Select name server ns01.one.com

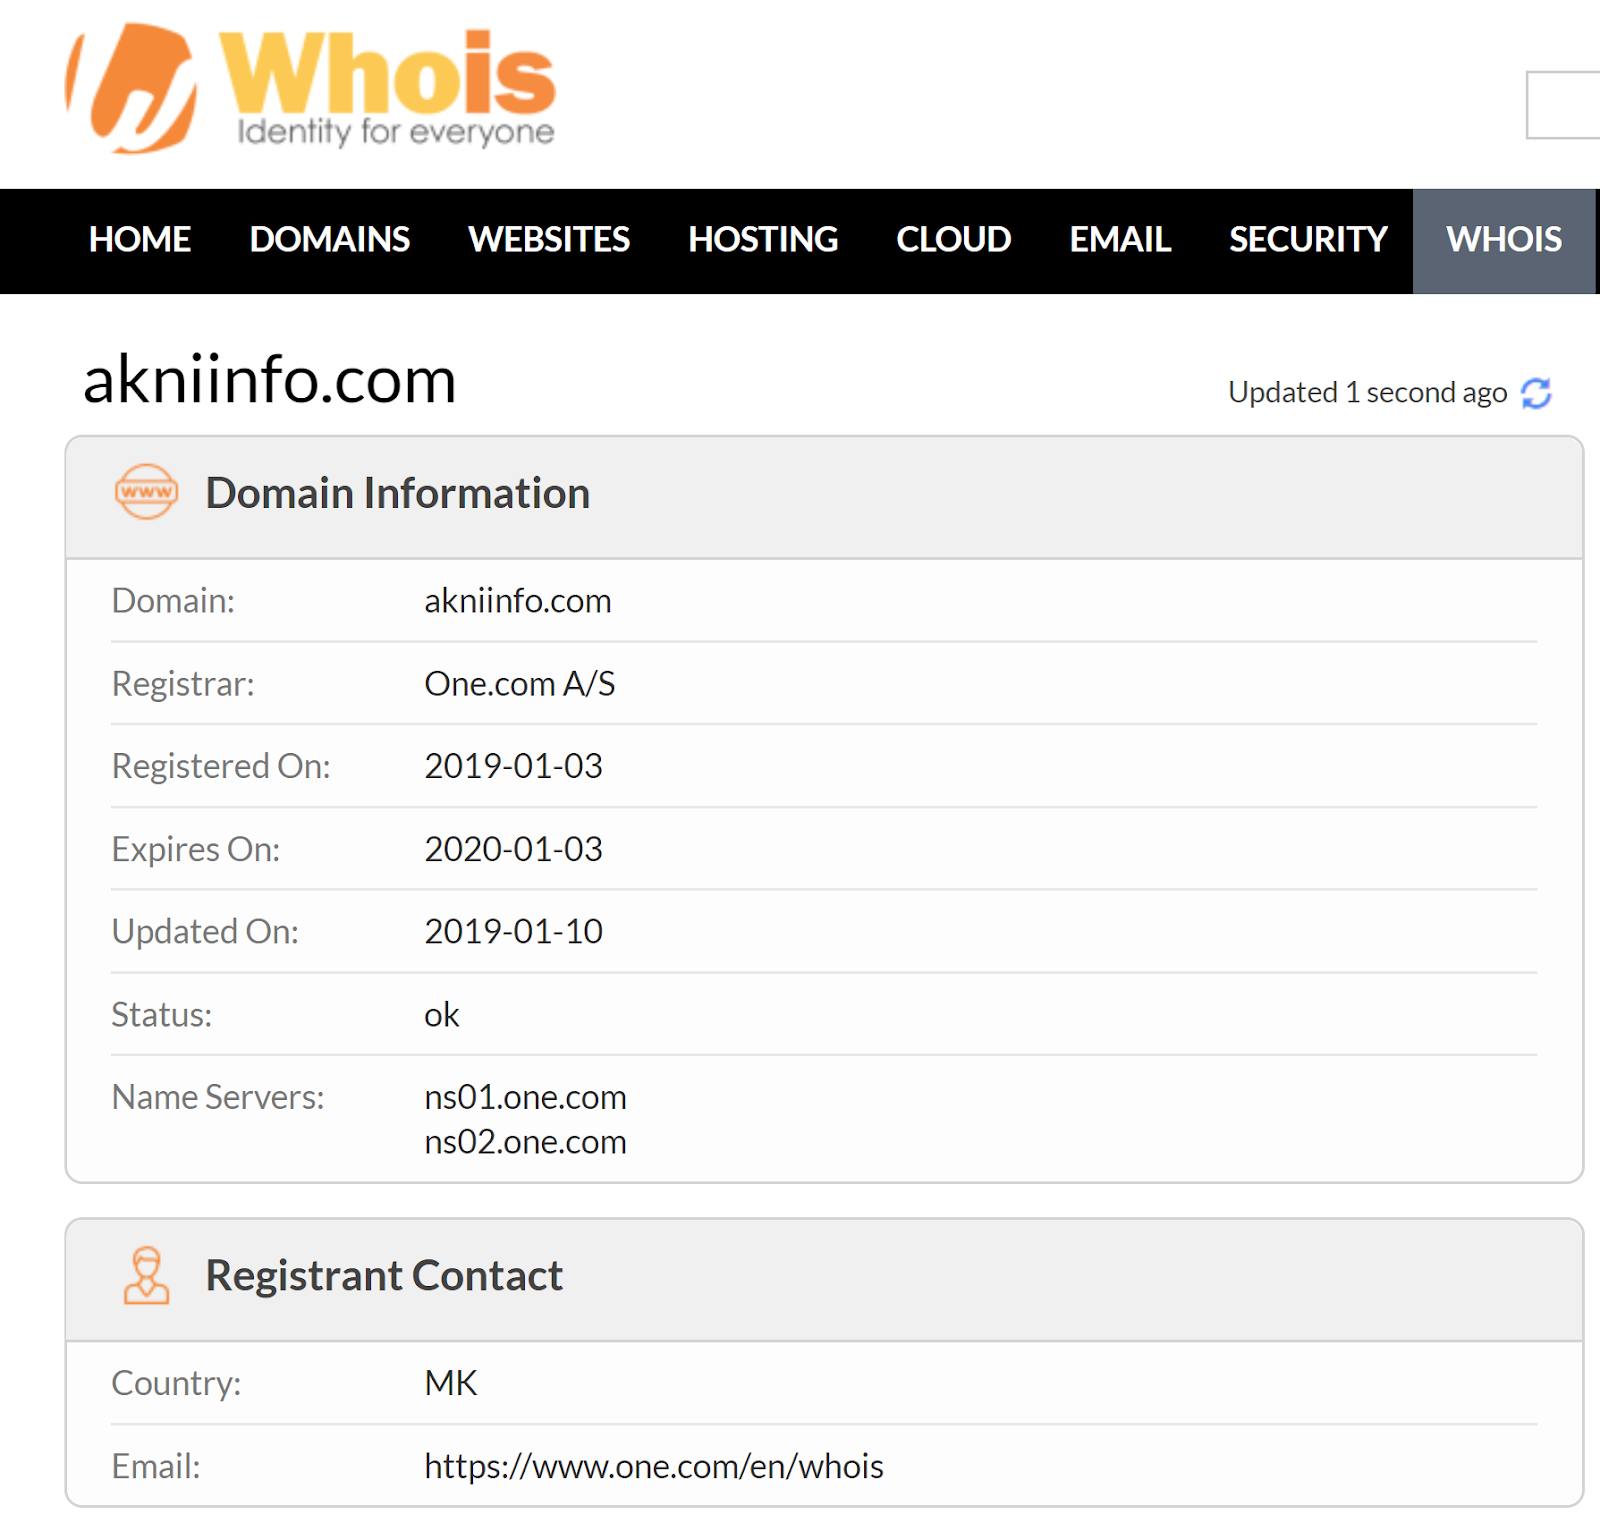526,1097
